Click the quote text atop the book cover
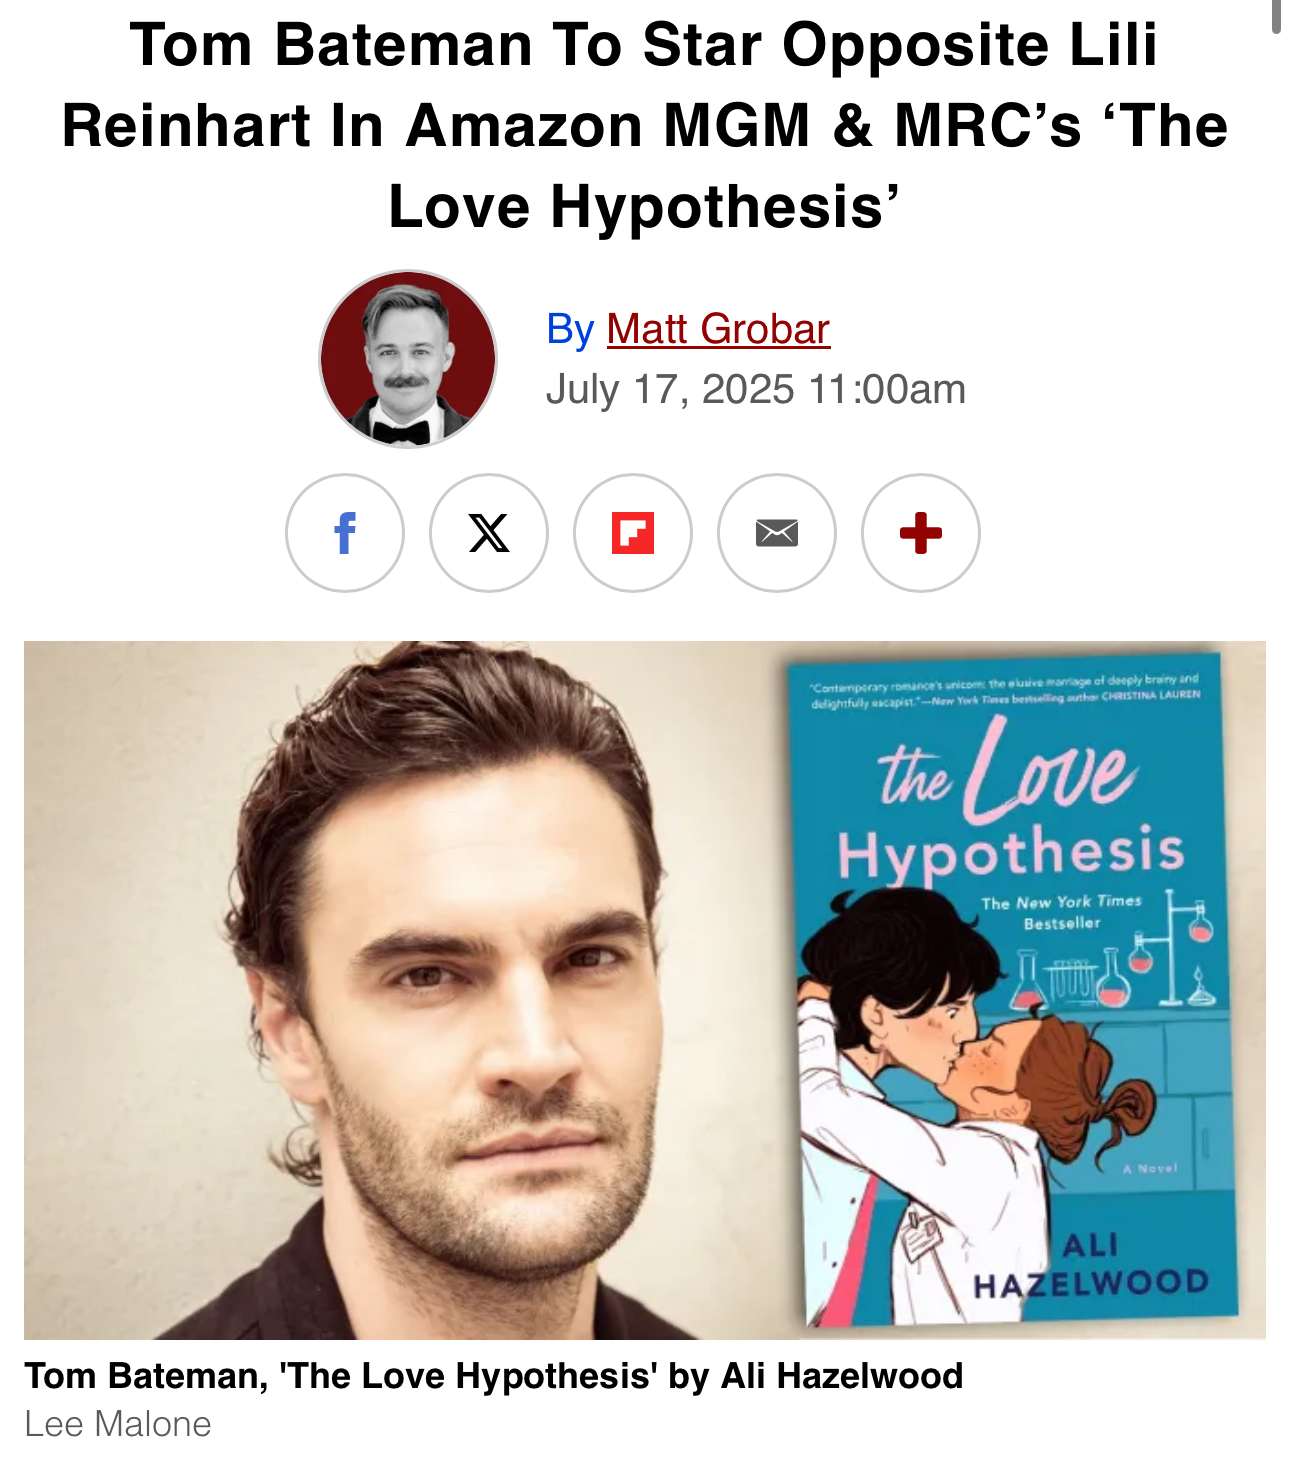The image size is (1290, 1458). tap(1005, 690)
